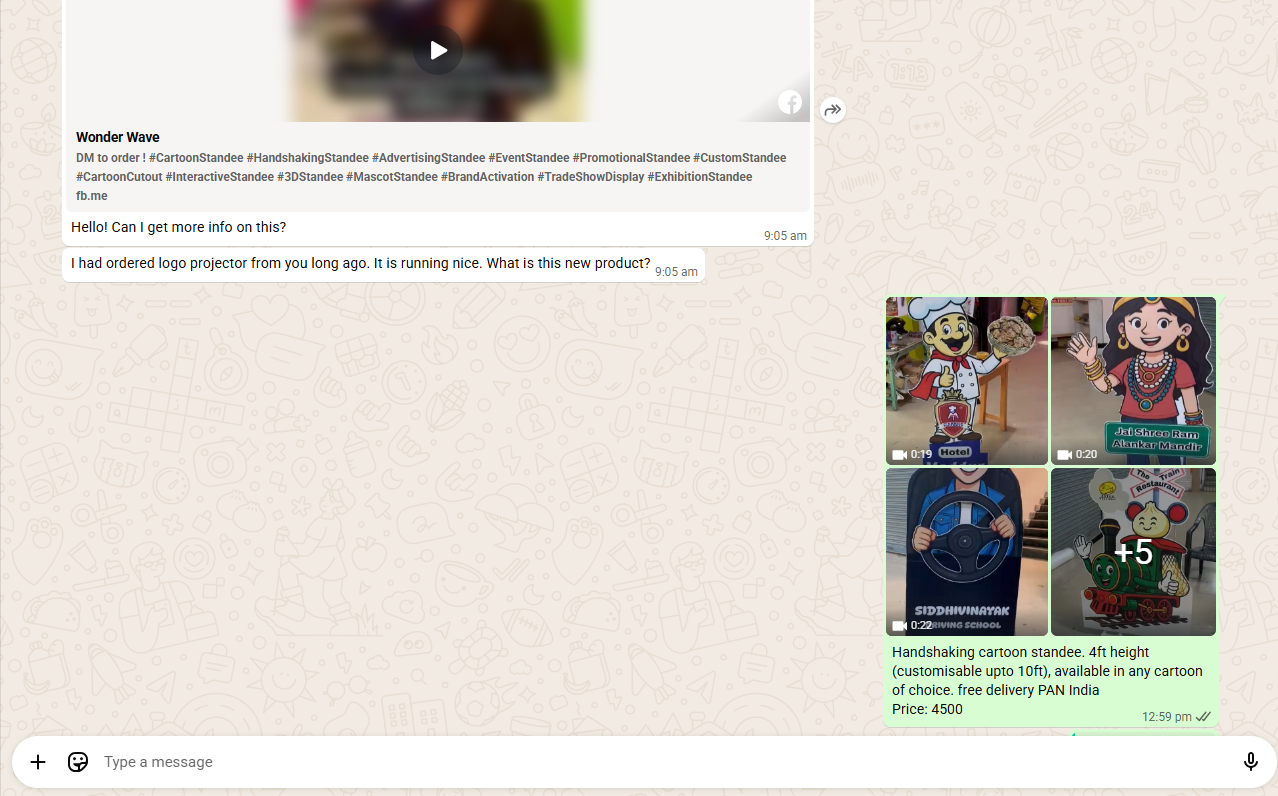
Task: Forward the Wonder Wave link message
Action: (x=833, y=110)
